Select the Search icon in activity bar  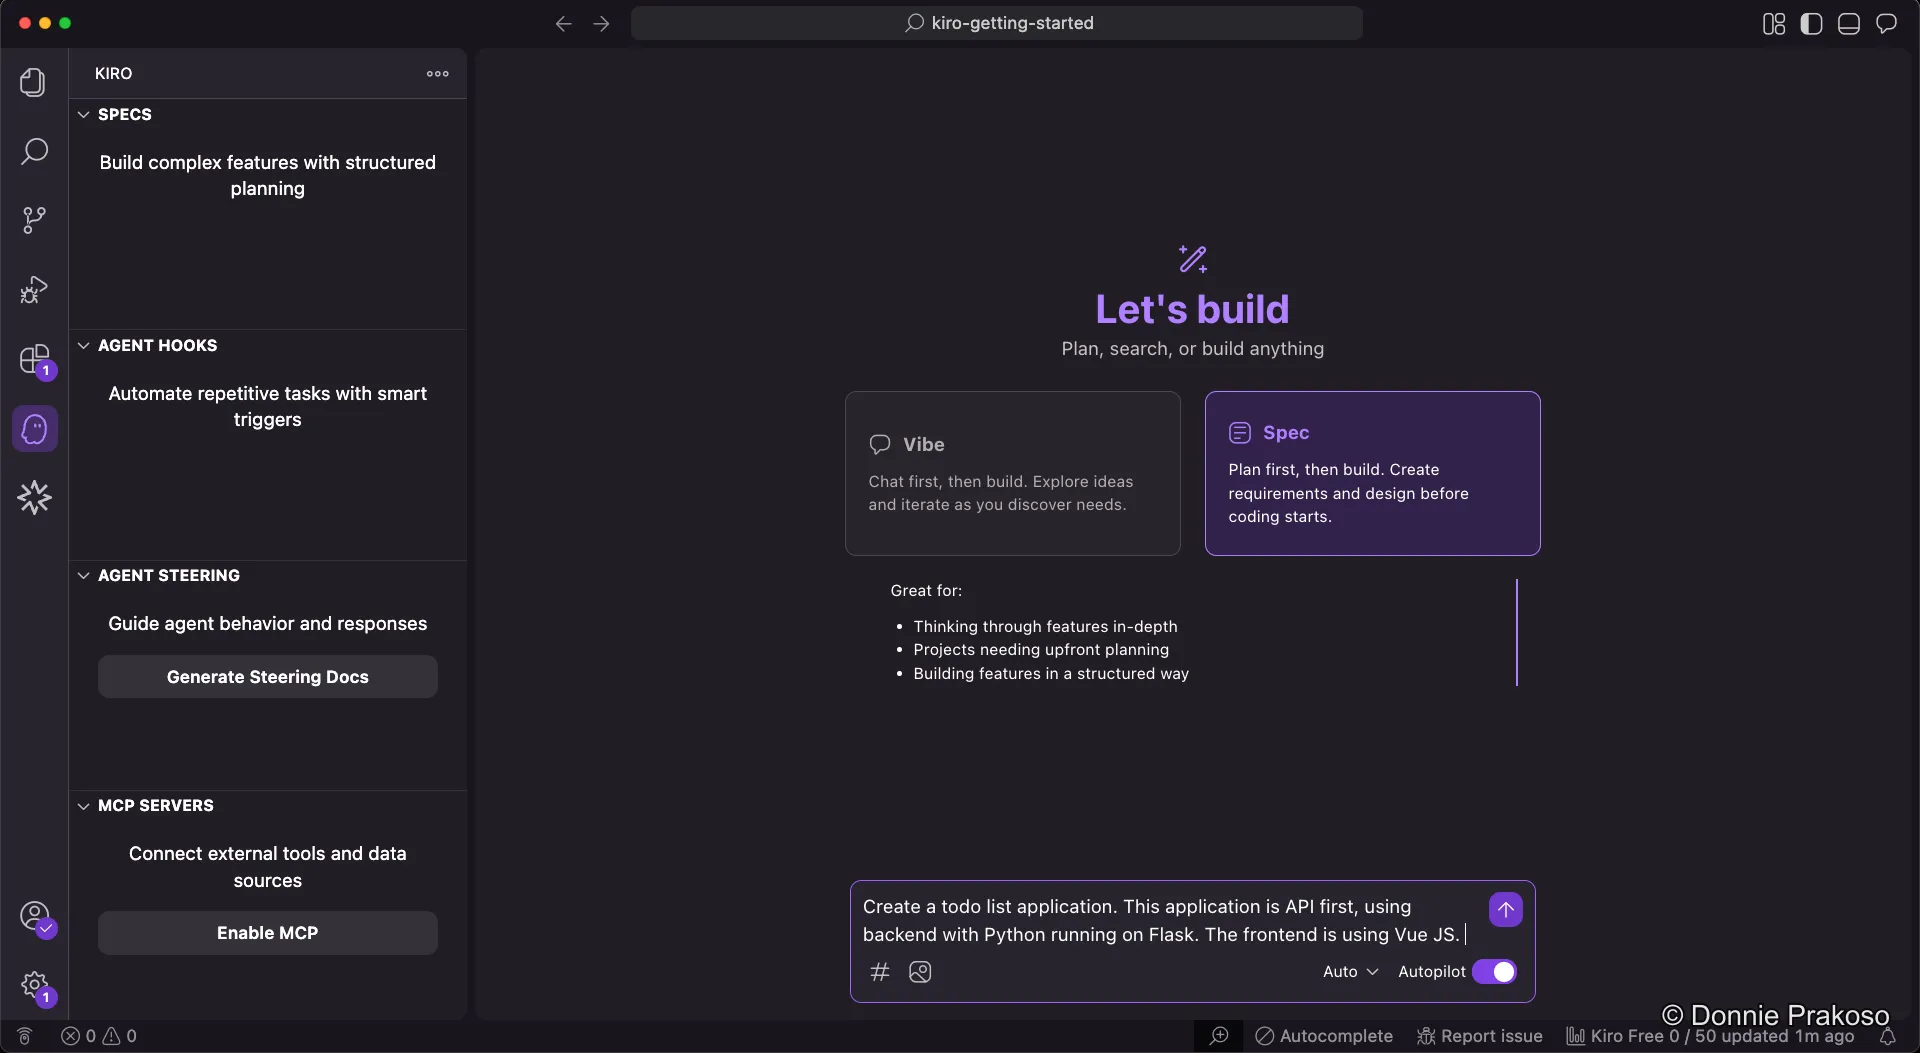[x=33, y=151]
